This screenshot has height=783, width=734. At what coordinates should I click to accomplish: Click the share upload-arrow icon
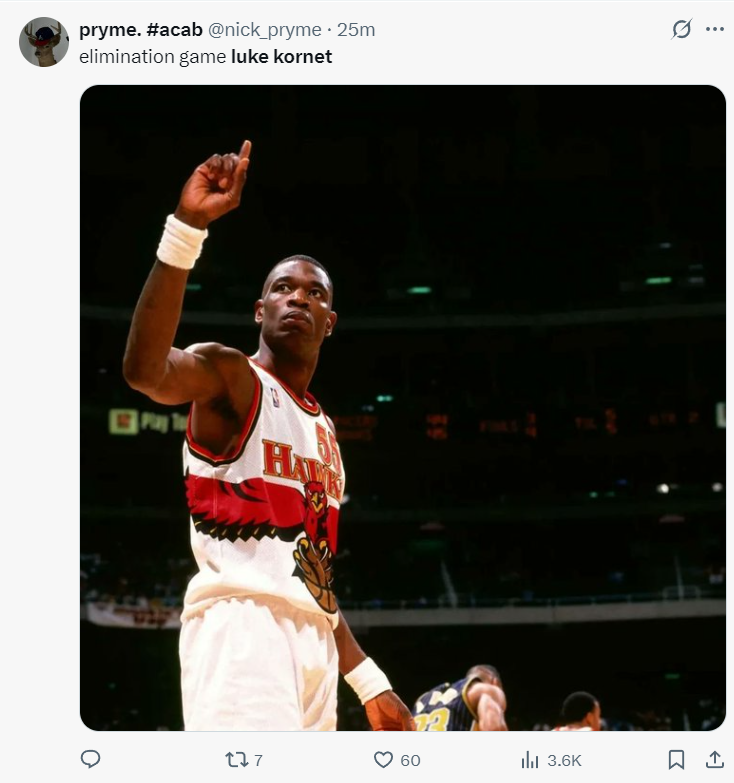(x=715, y=759)
